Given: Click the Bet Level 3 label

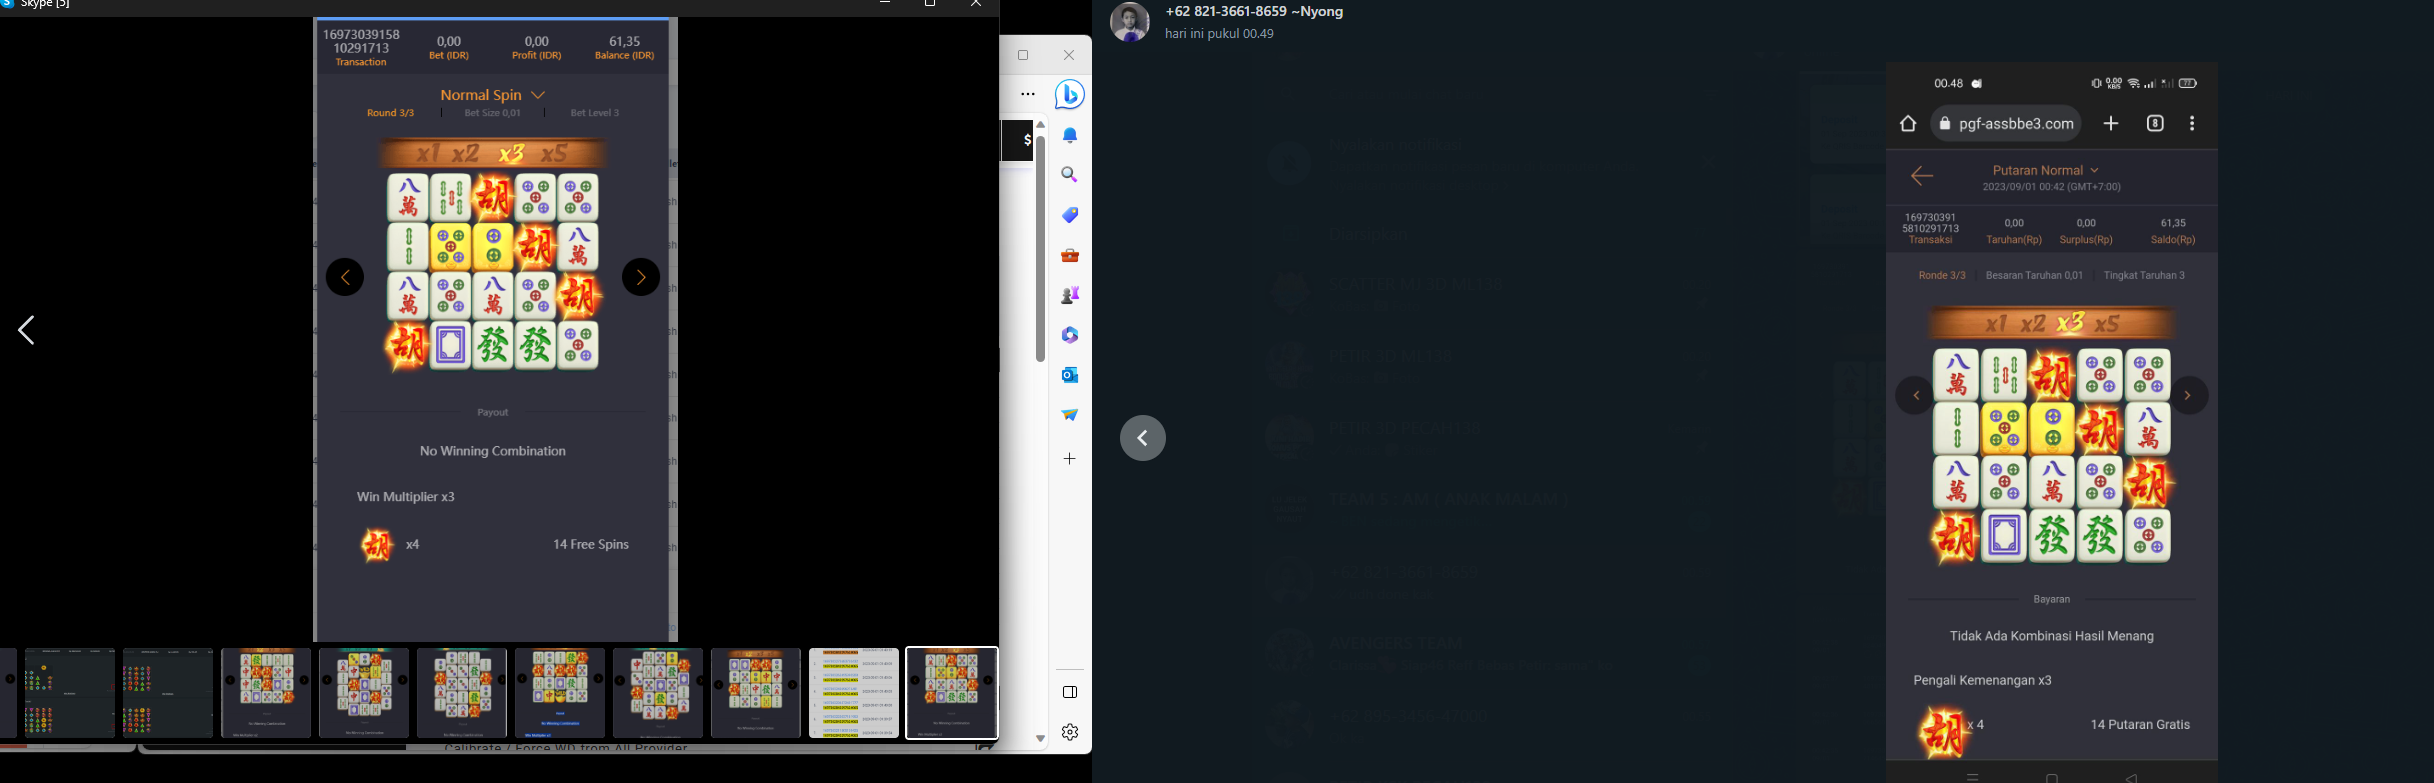Looking at the screenshot, I should (594, 113).
